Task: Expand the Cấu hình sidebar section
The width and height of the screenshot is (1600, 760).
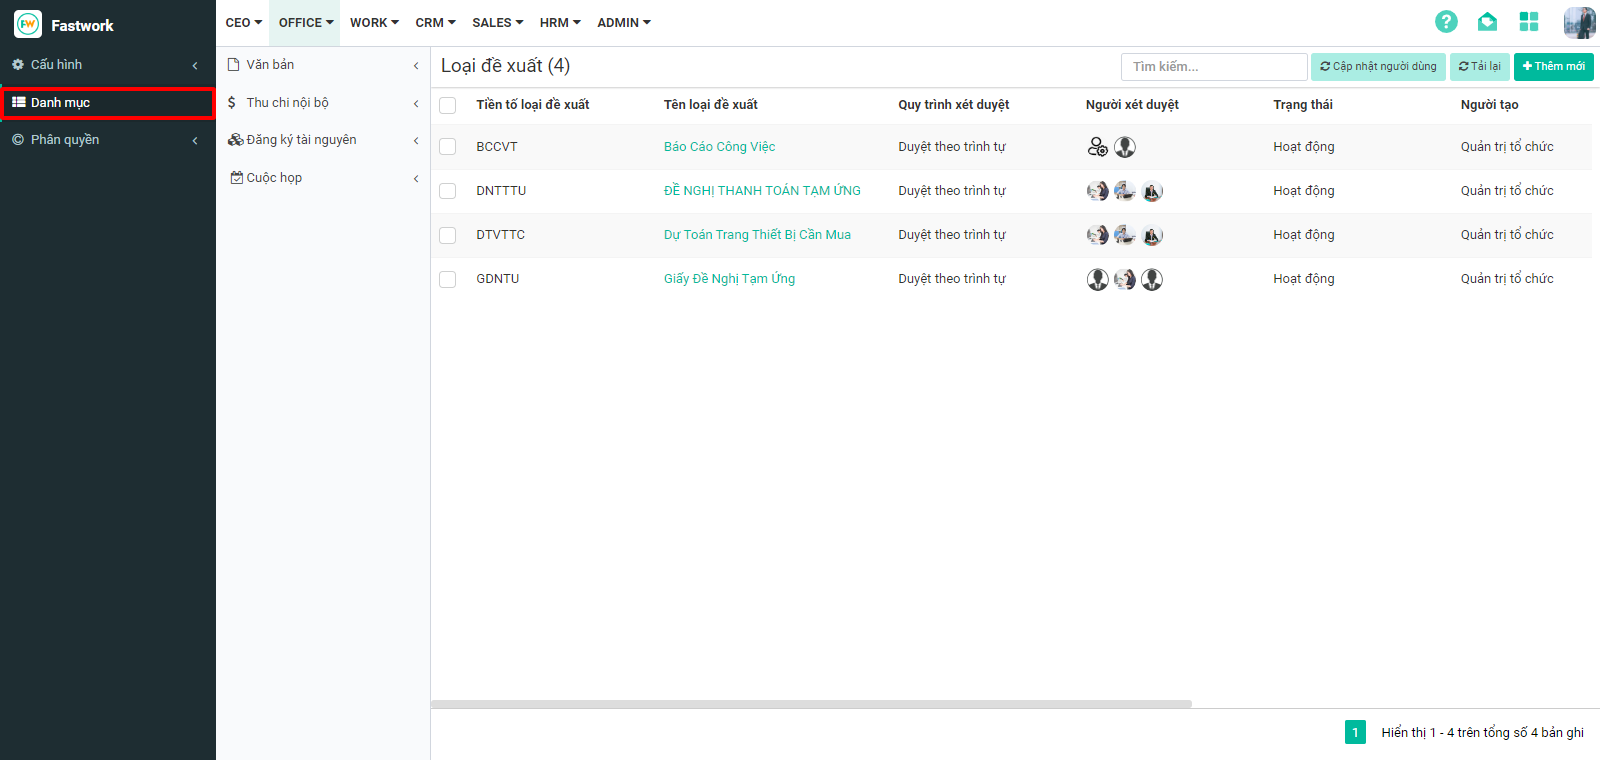Action: click(x=106, y=65)
